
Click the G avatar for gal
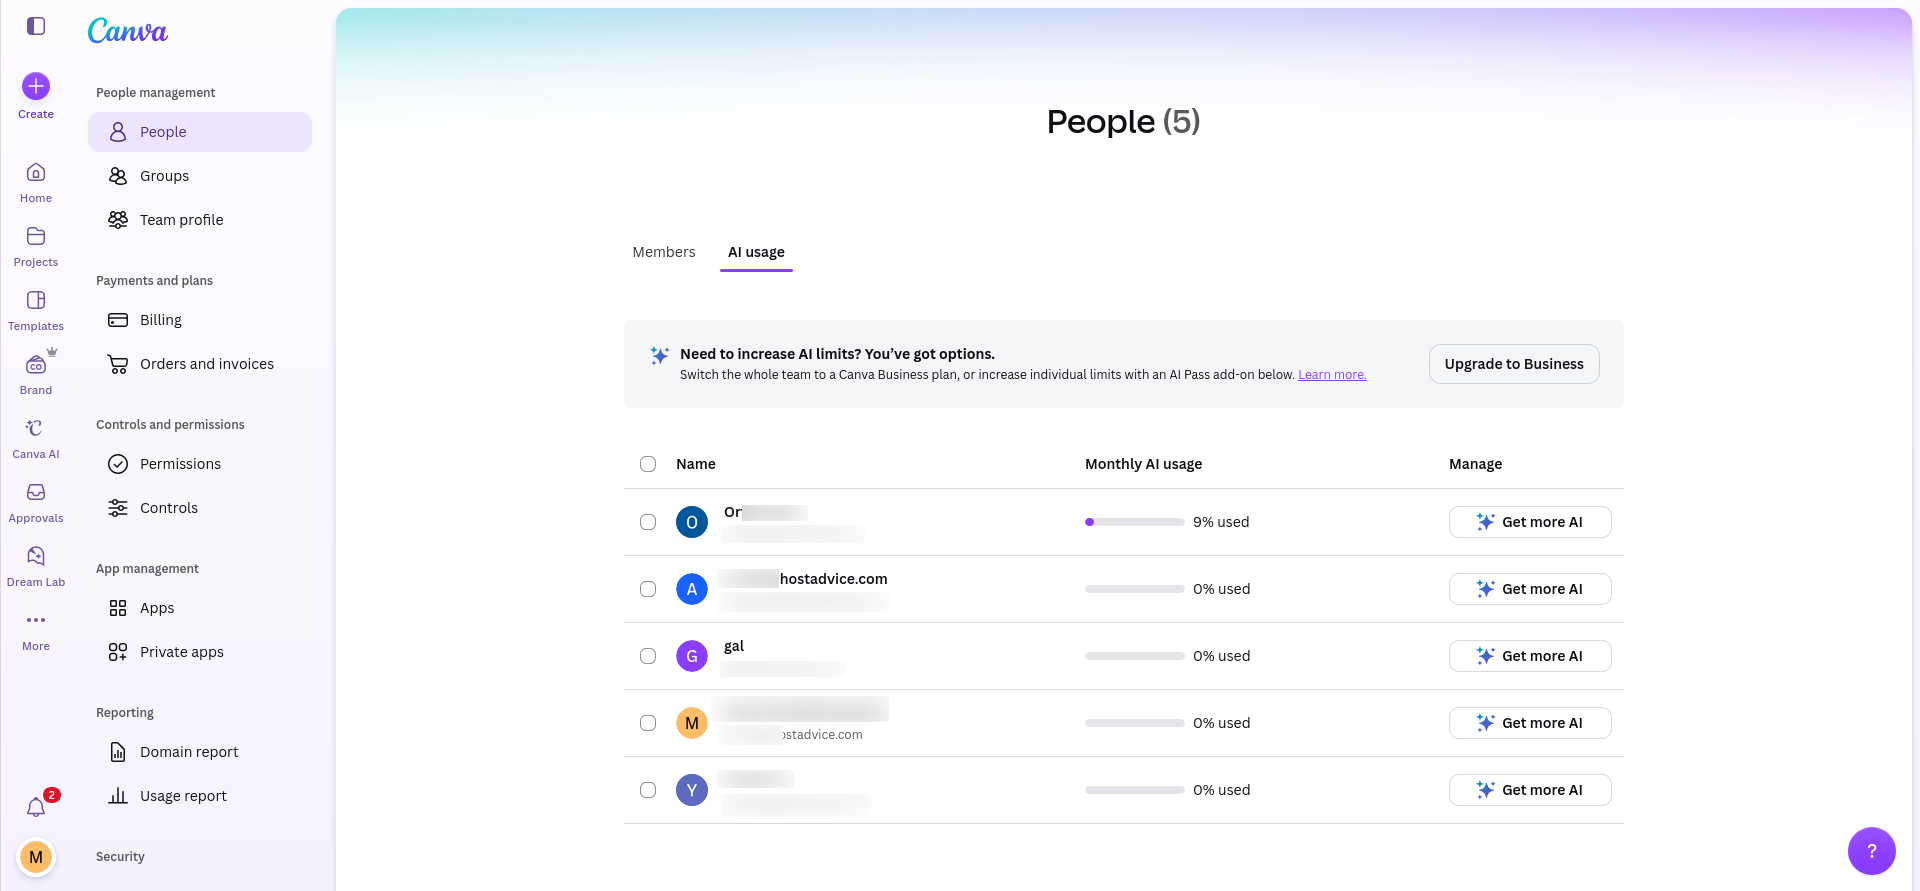coord(692,656)
